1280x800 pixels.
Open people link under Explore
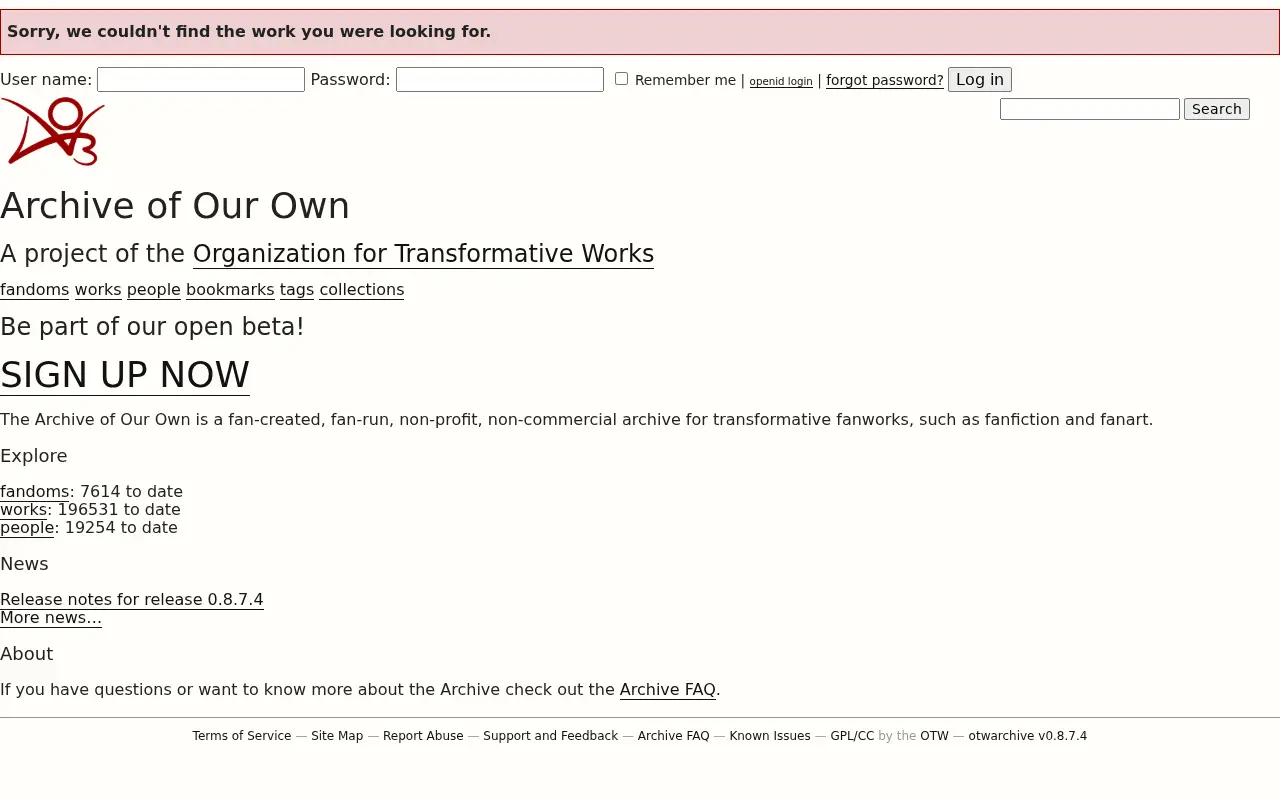(x=27, y=528)
